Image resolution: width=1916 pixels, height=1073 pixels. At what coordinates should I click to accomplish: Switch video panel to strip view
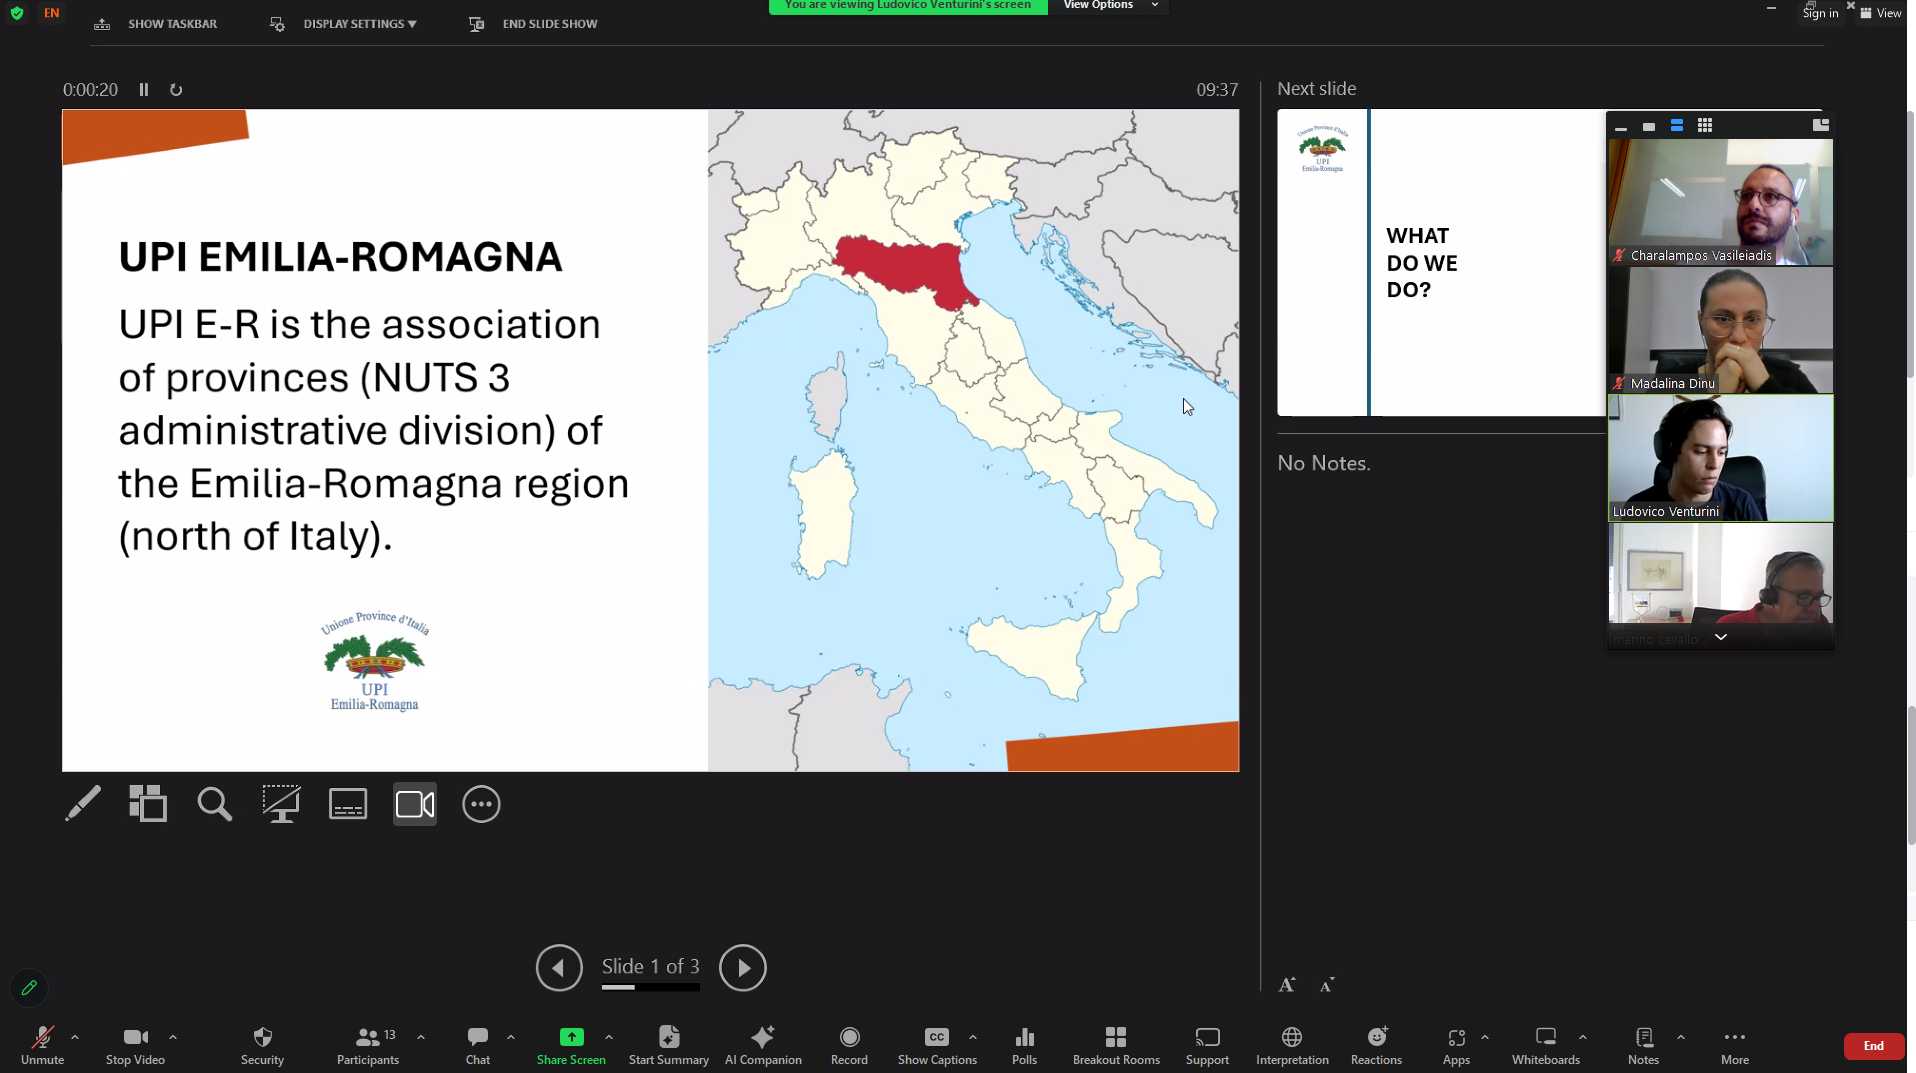click(1677, 126)
